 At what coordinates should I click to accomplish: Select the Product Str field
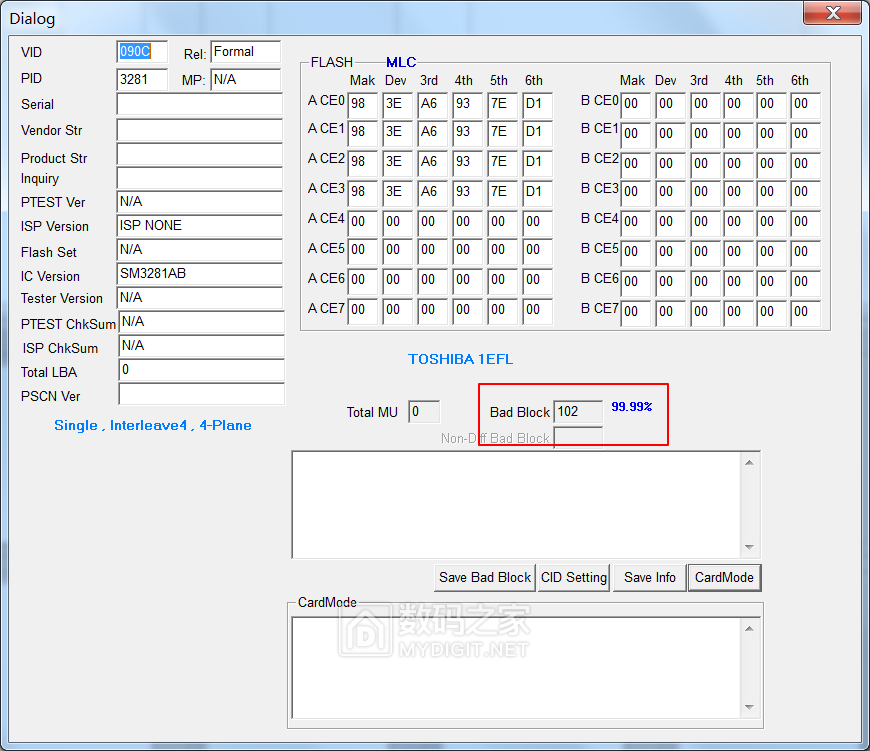(x=200, y=155)
